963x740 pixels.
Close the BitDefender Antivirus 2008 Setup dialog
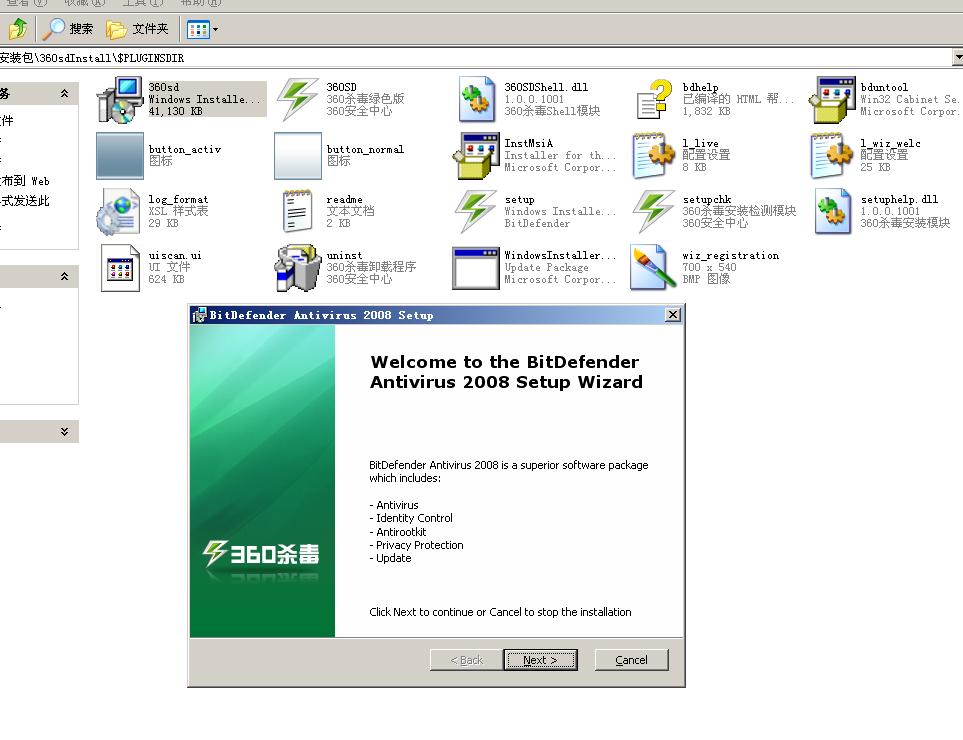[x=673, y=314]
